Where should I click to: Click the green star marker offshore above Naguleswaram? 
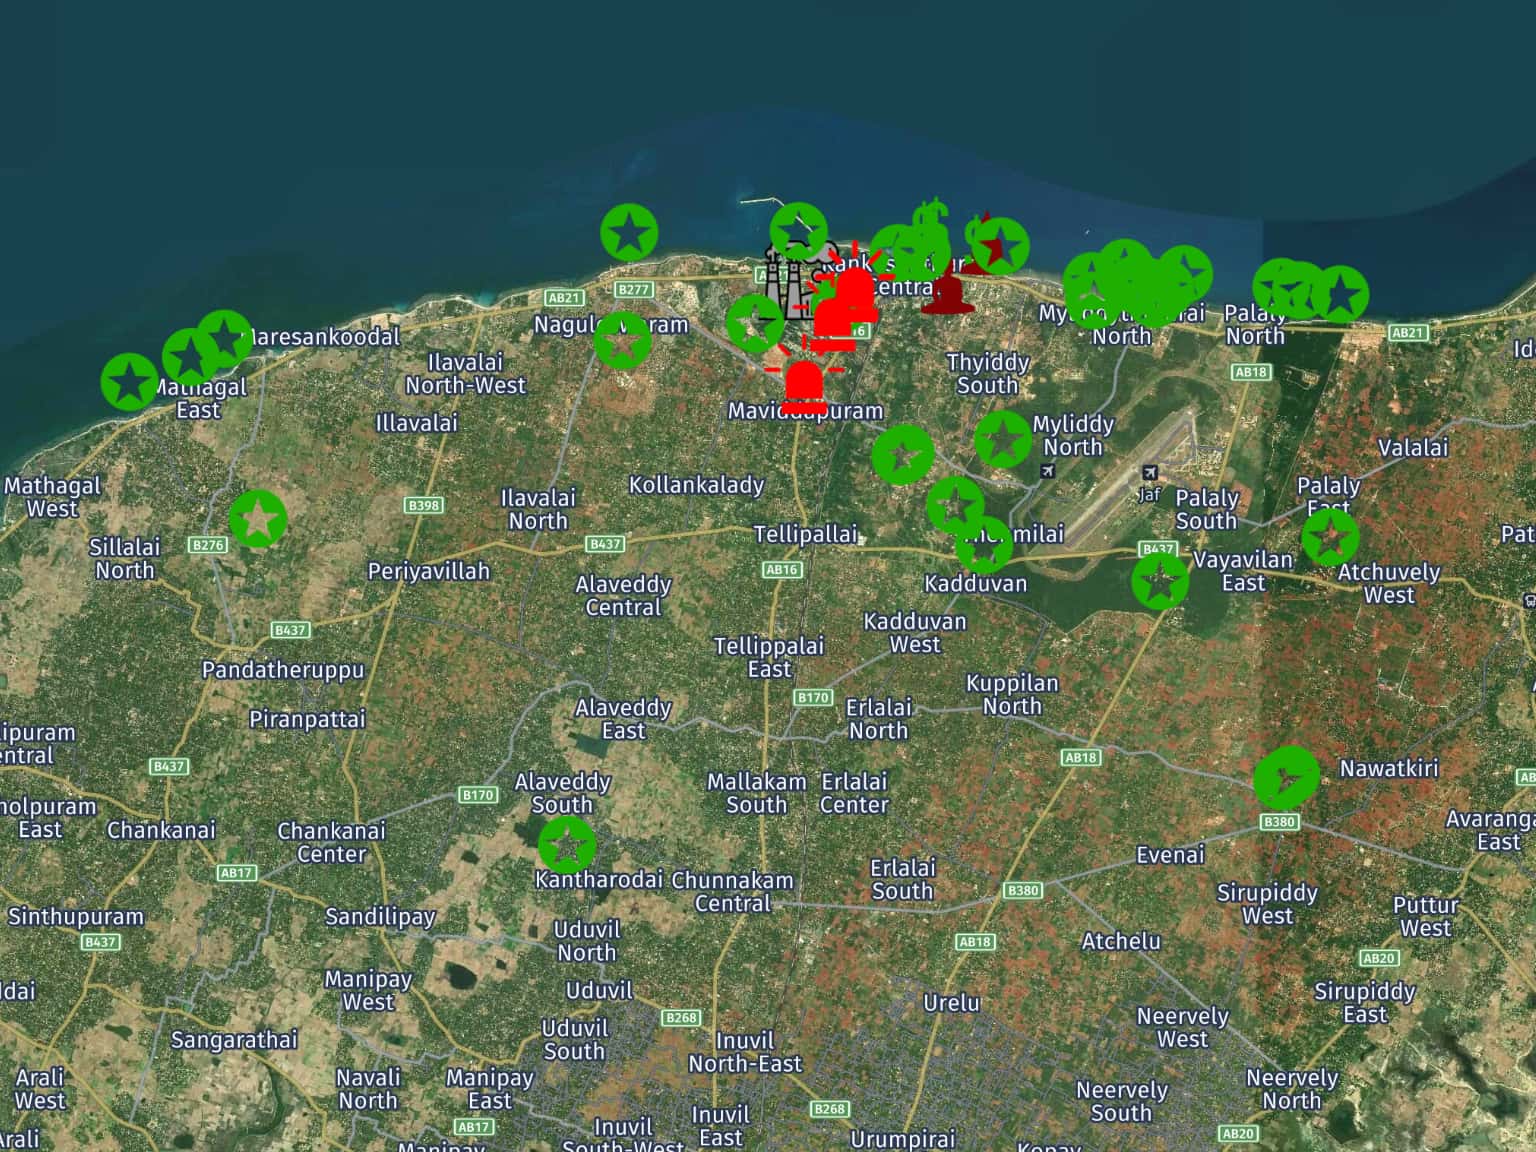[x=629, y=233]
